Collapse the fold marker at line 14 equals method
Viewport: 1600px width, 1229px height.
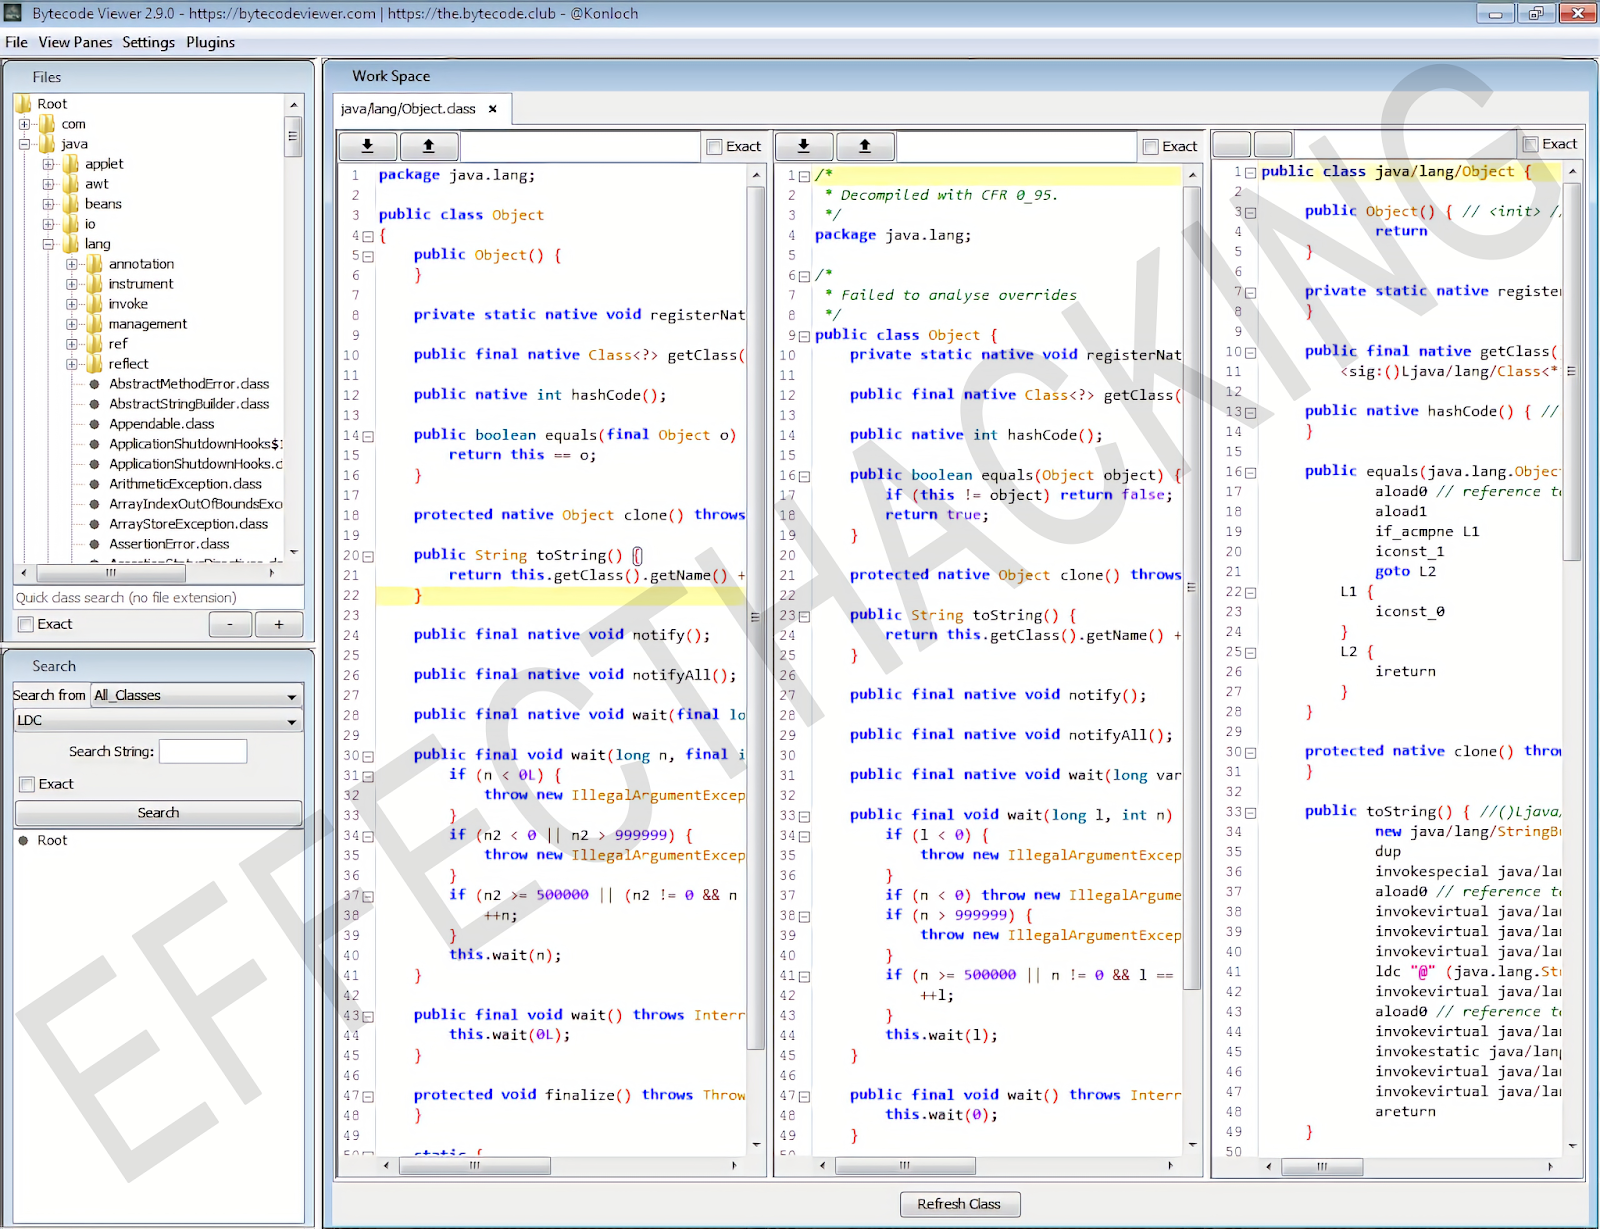[368, 436]
